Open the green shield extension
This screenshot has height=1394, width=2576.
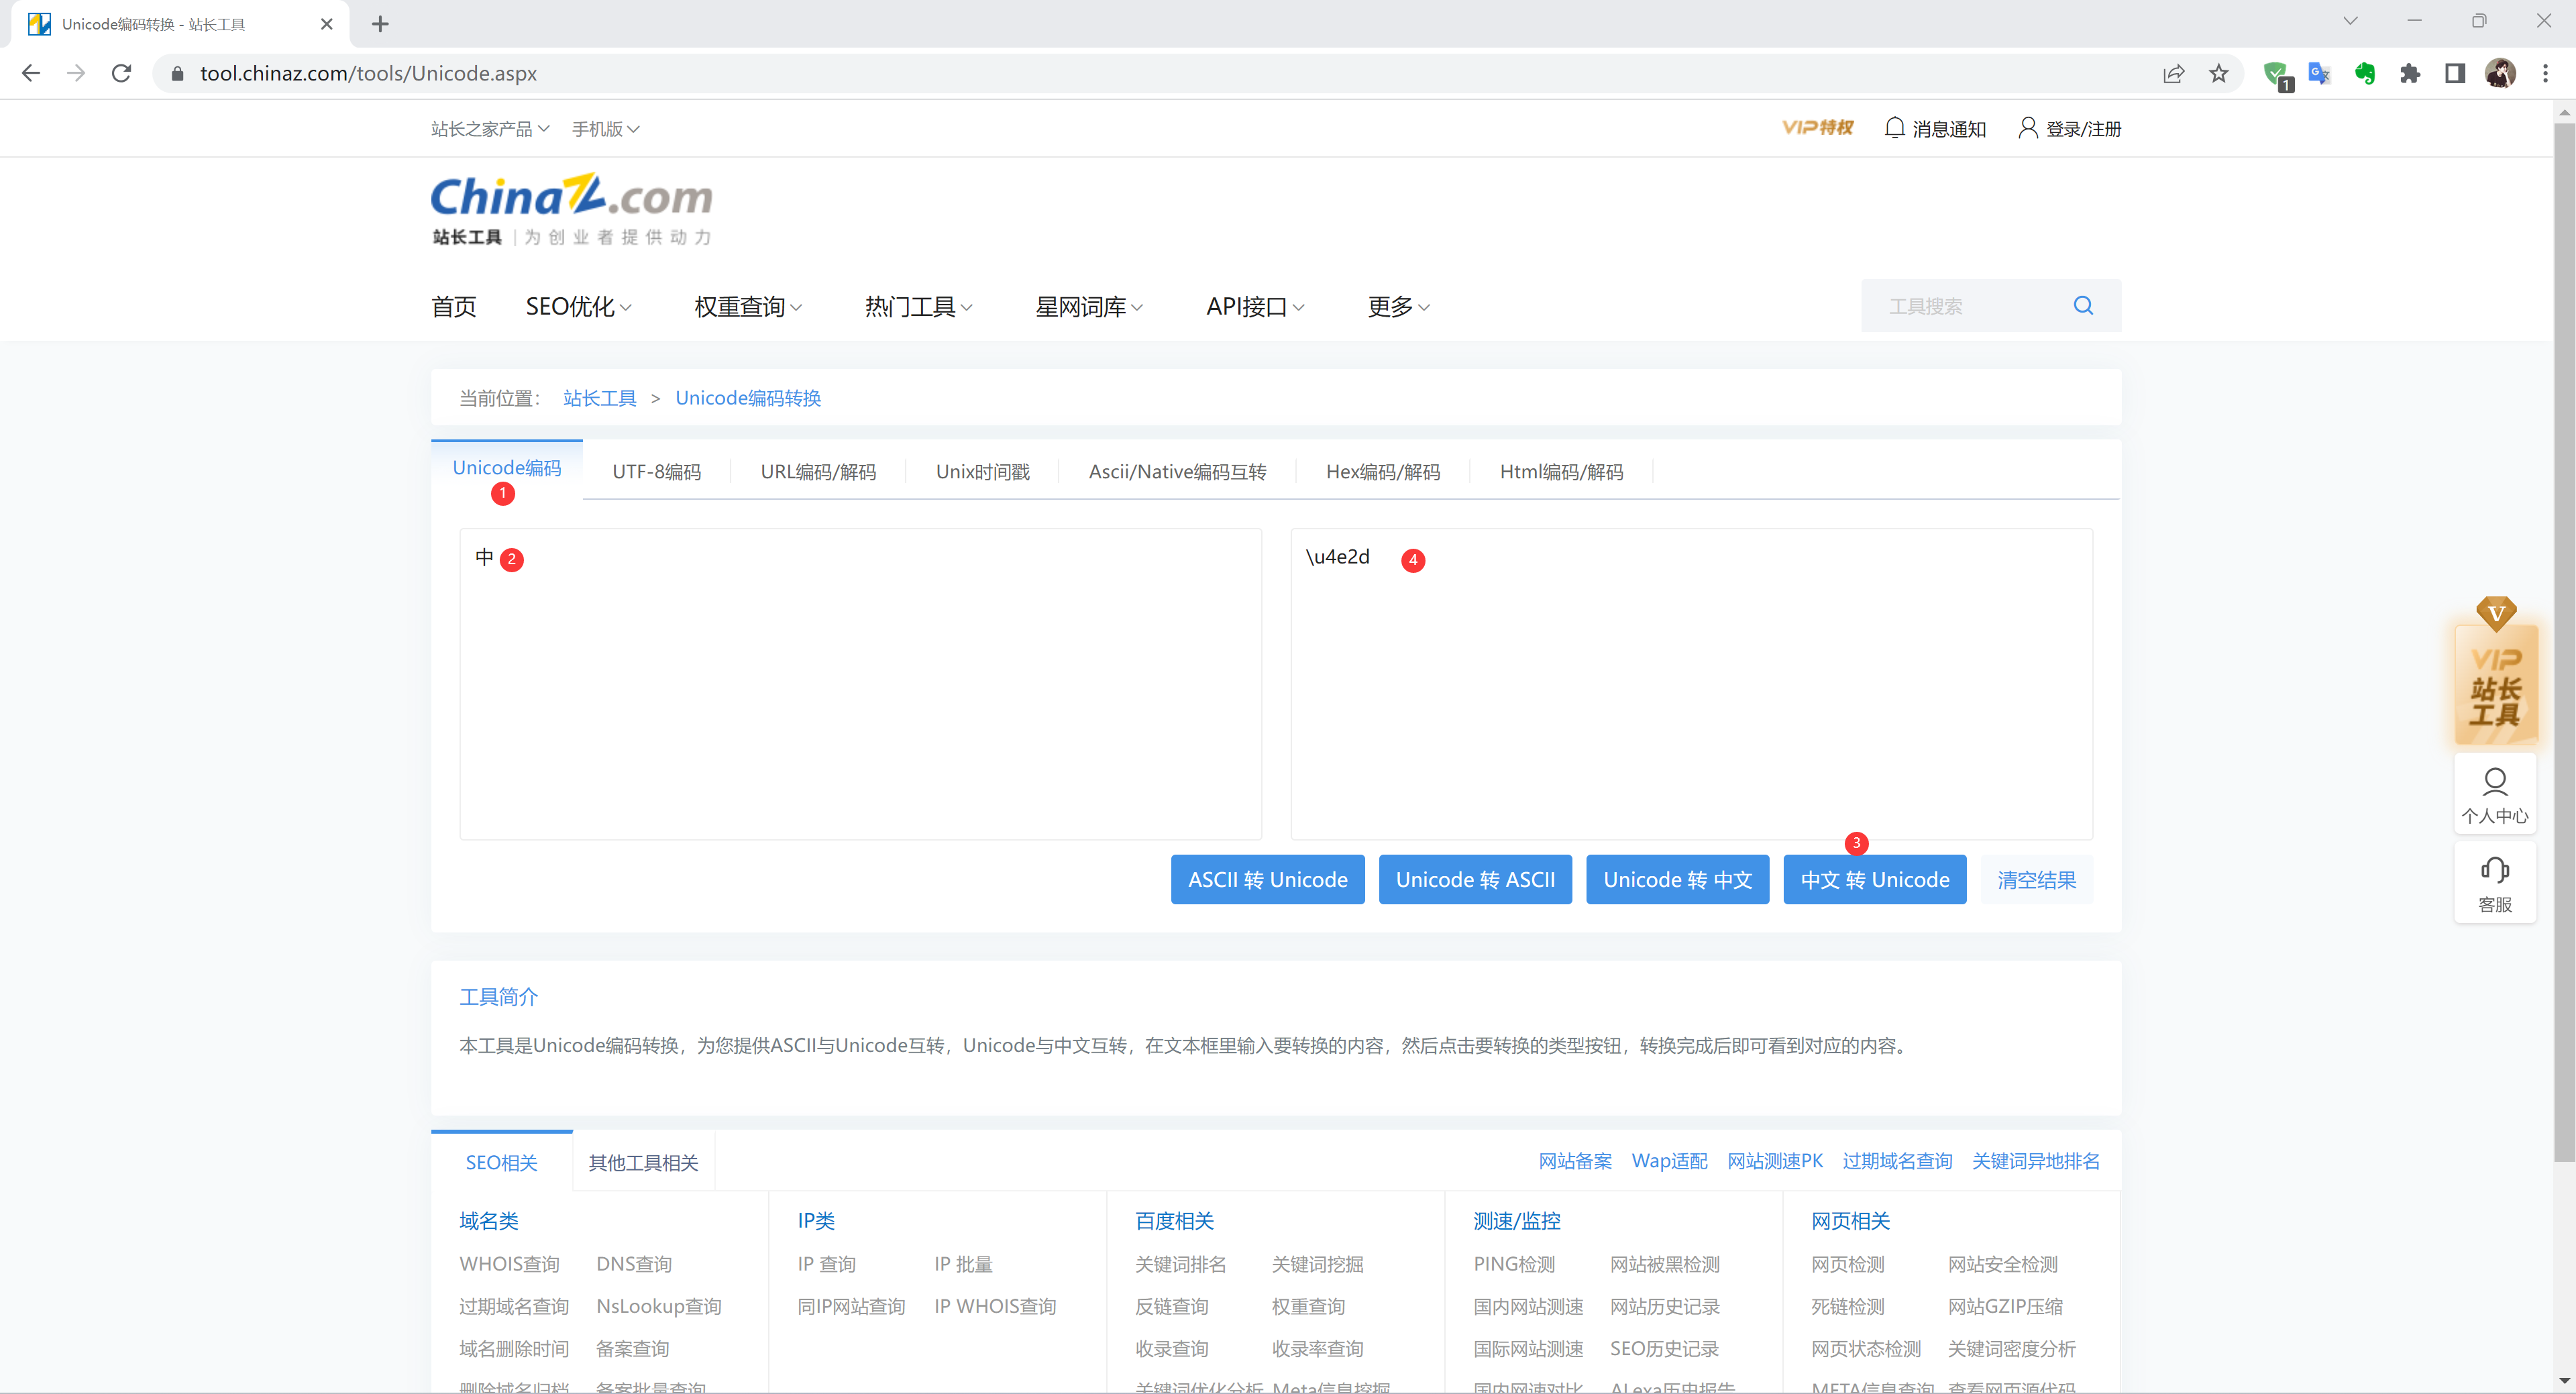tap(2276, 74)
